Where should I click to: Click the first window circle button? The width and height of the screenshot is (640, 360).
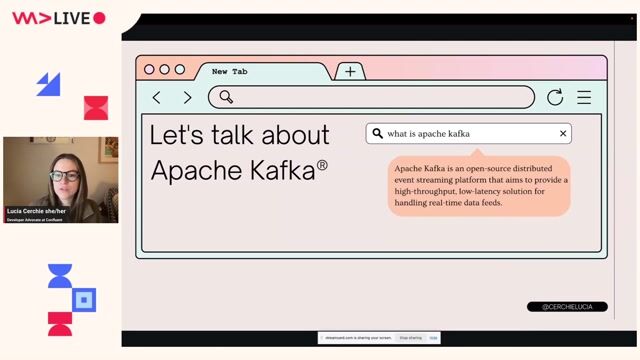(149, 69)
